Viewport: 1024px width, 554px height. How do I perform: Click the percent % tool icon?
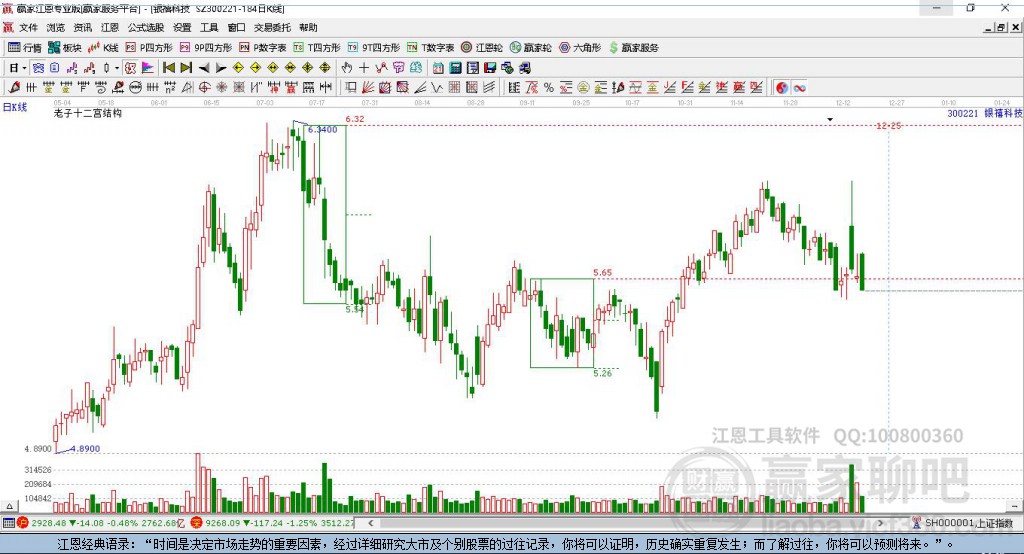(x=549, y=88)
